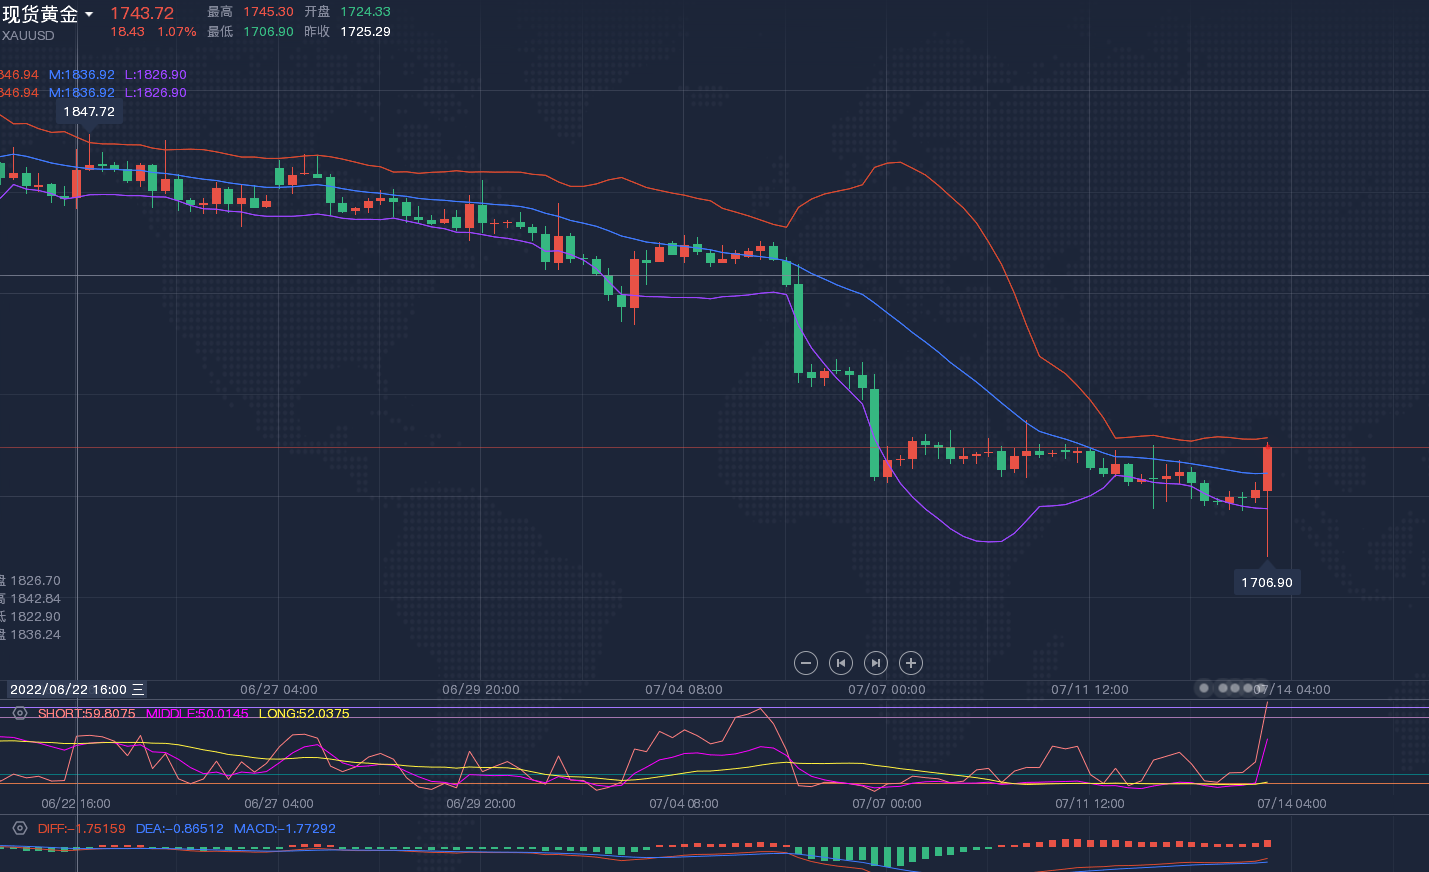
Task: Select the DIFF:-1.75159 legend label
Action: (81, 828)
